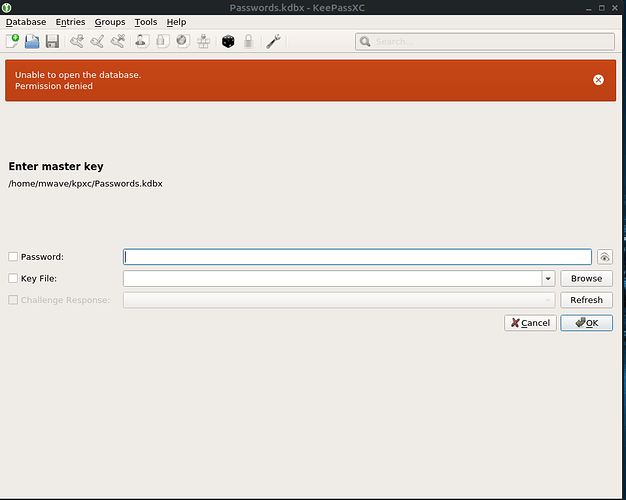The height and width of the screenshot is (500, 626).
Task: Enable the Password checkbox
Action: [x=13, y=257]
